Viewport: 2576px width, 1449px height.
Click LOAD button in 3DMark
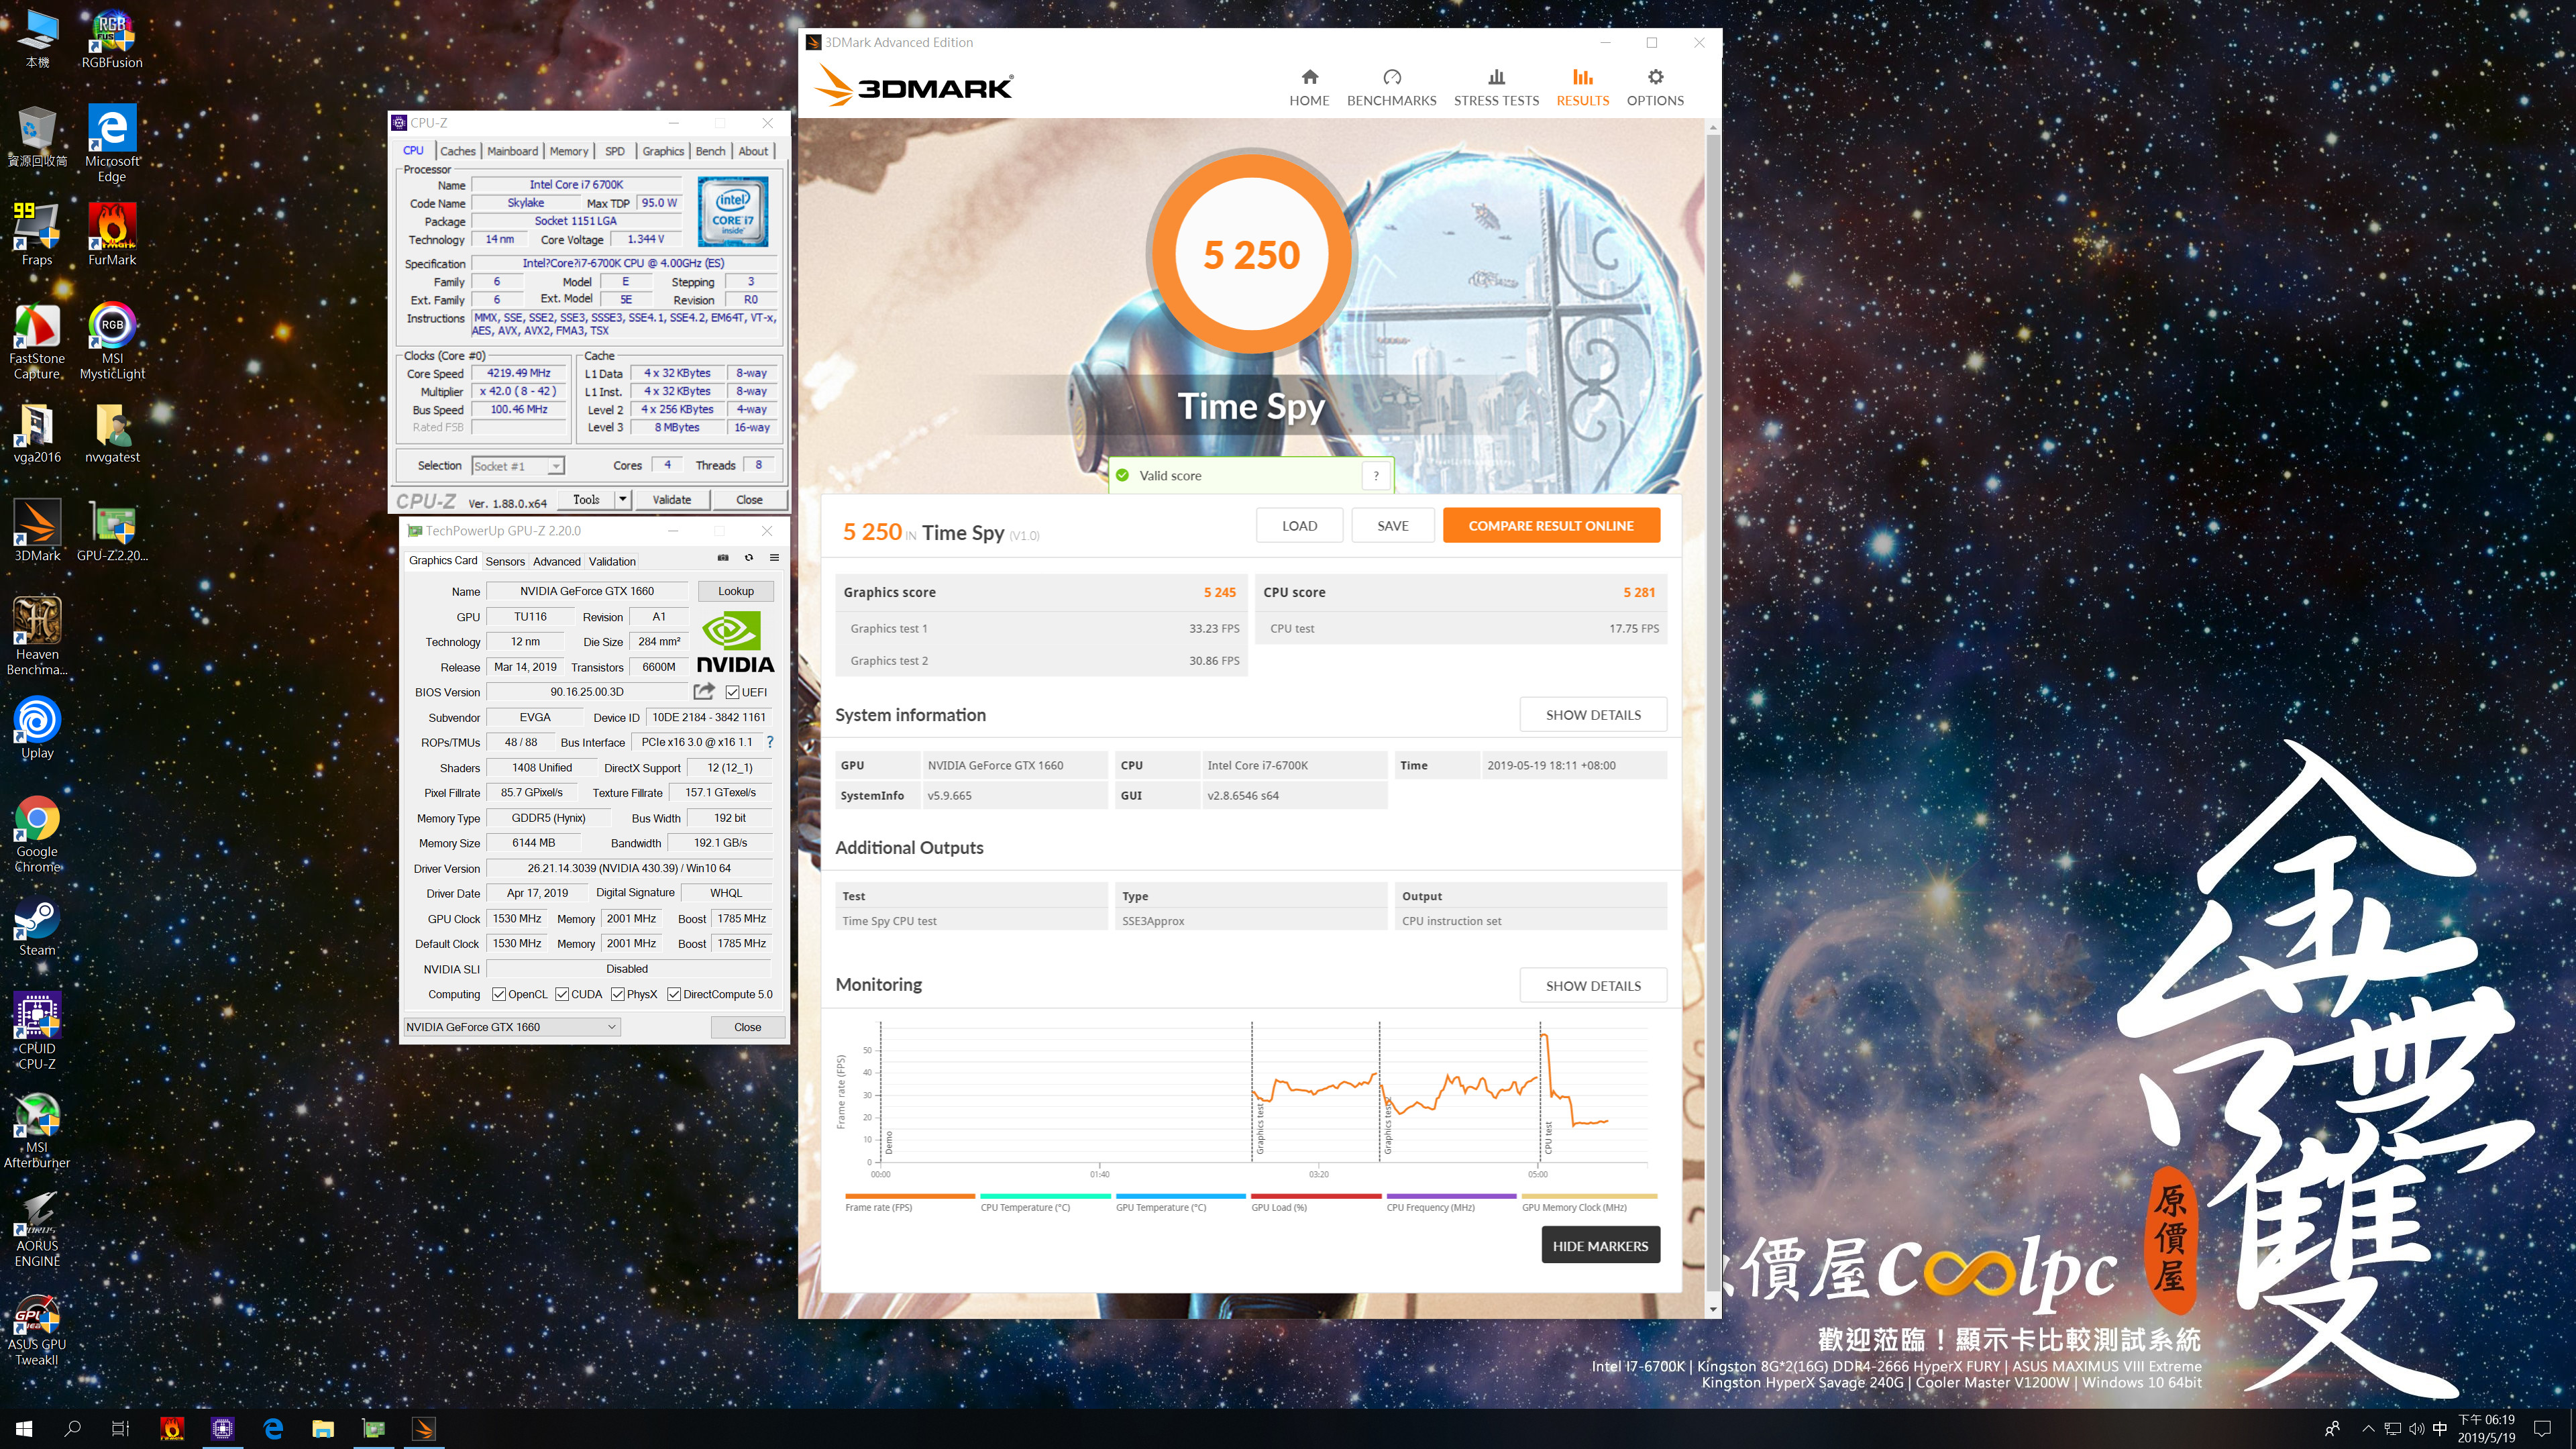pyautogui.click(x=1299, y=525)
